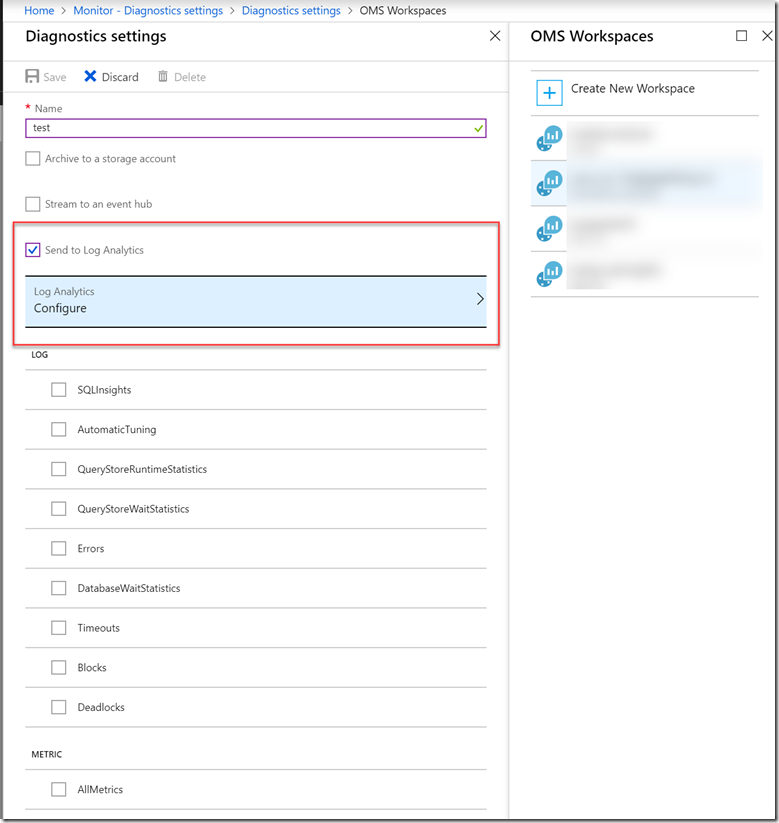Click the Name input field containing test
The width and height of the screenshot is (779, 823).
pos(256,128)
